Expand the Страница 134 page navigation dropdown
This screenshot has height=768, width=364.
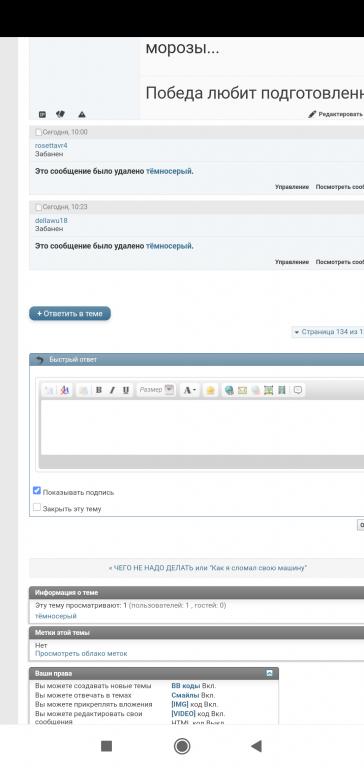[x=328, y=332]
